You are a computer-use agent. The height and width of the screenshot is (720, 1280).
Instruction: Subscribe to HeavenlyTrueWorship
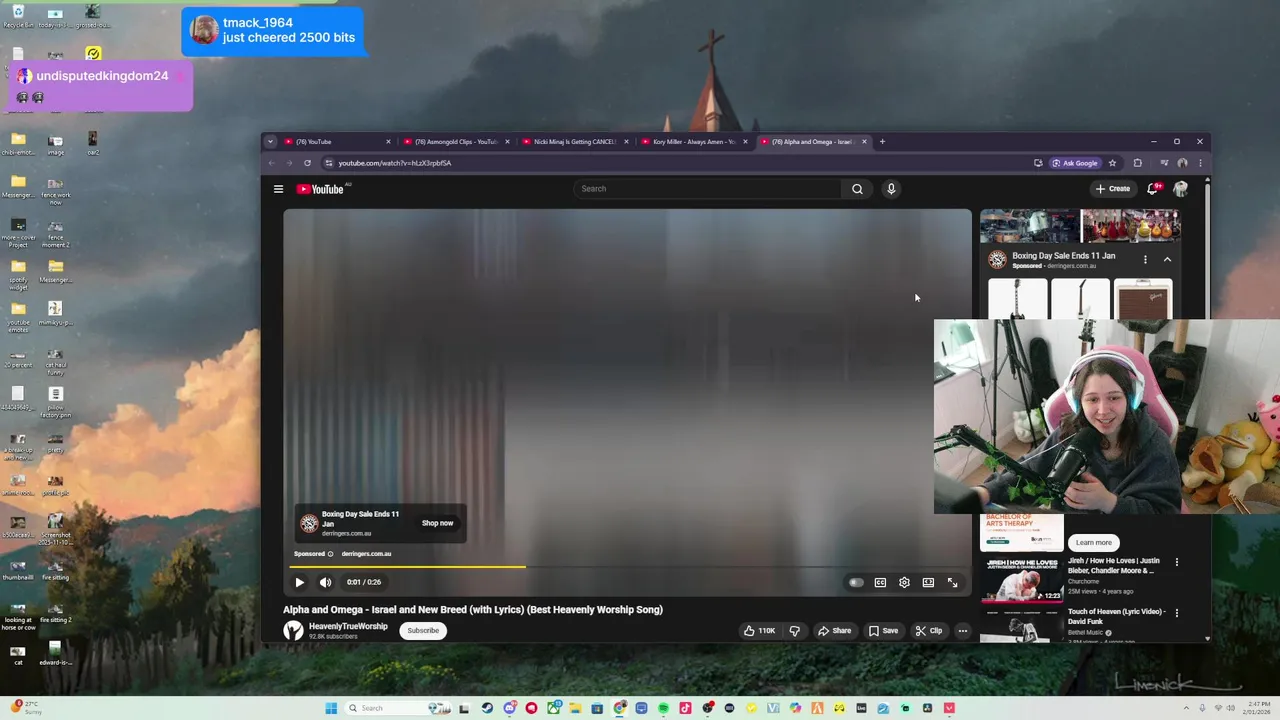point(423,630)
